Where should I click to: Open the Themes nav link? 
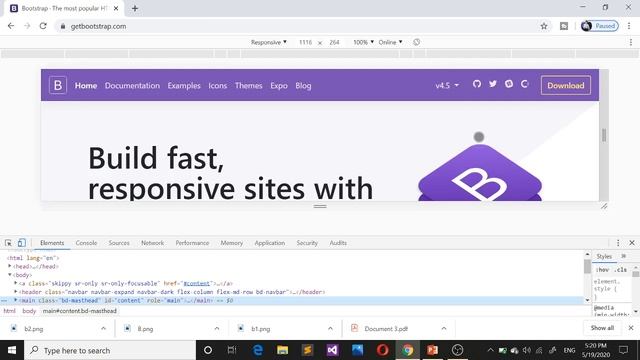tap(248, 86)
